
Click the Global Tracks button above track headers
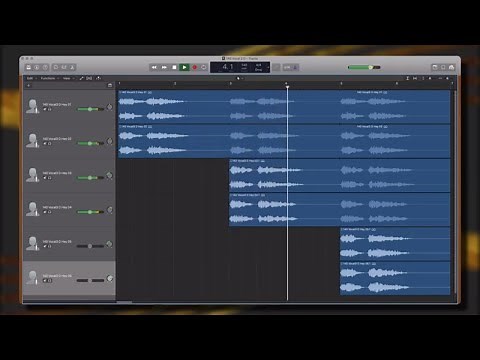click(110, 86)
